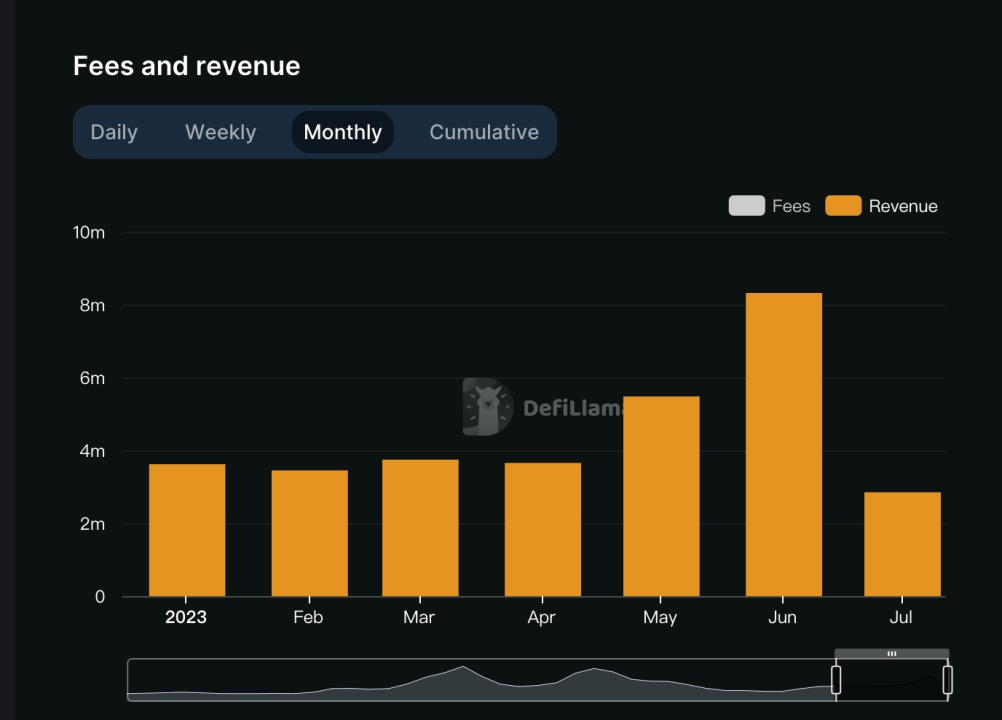Click the Mar revenue bar
1002x720 pixels.
pos(420,528)
